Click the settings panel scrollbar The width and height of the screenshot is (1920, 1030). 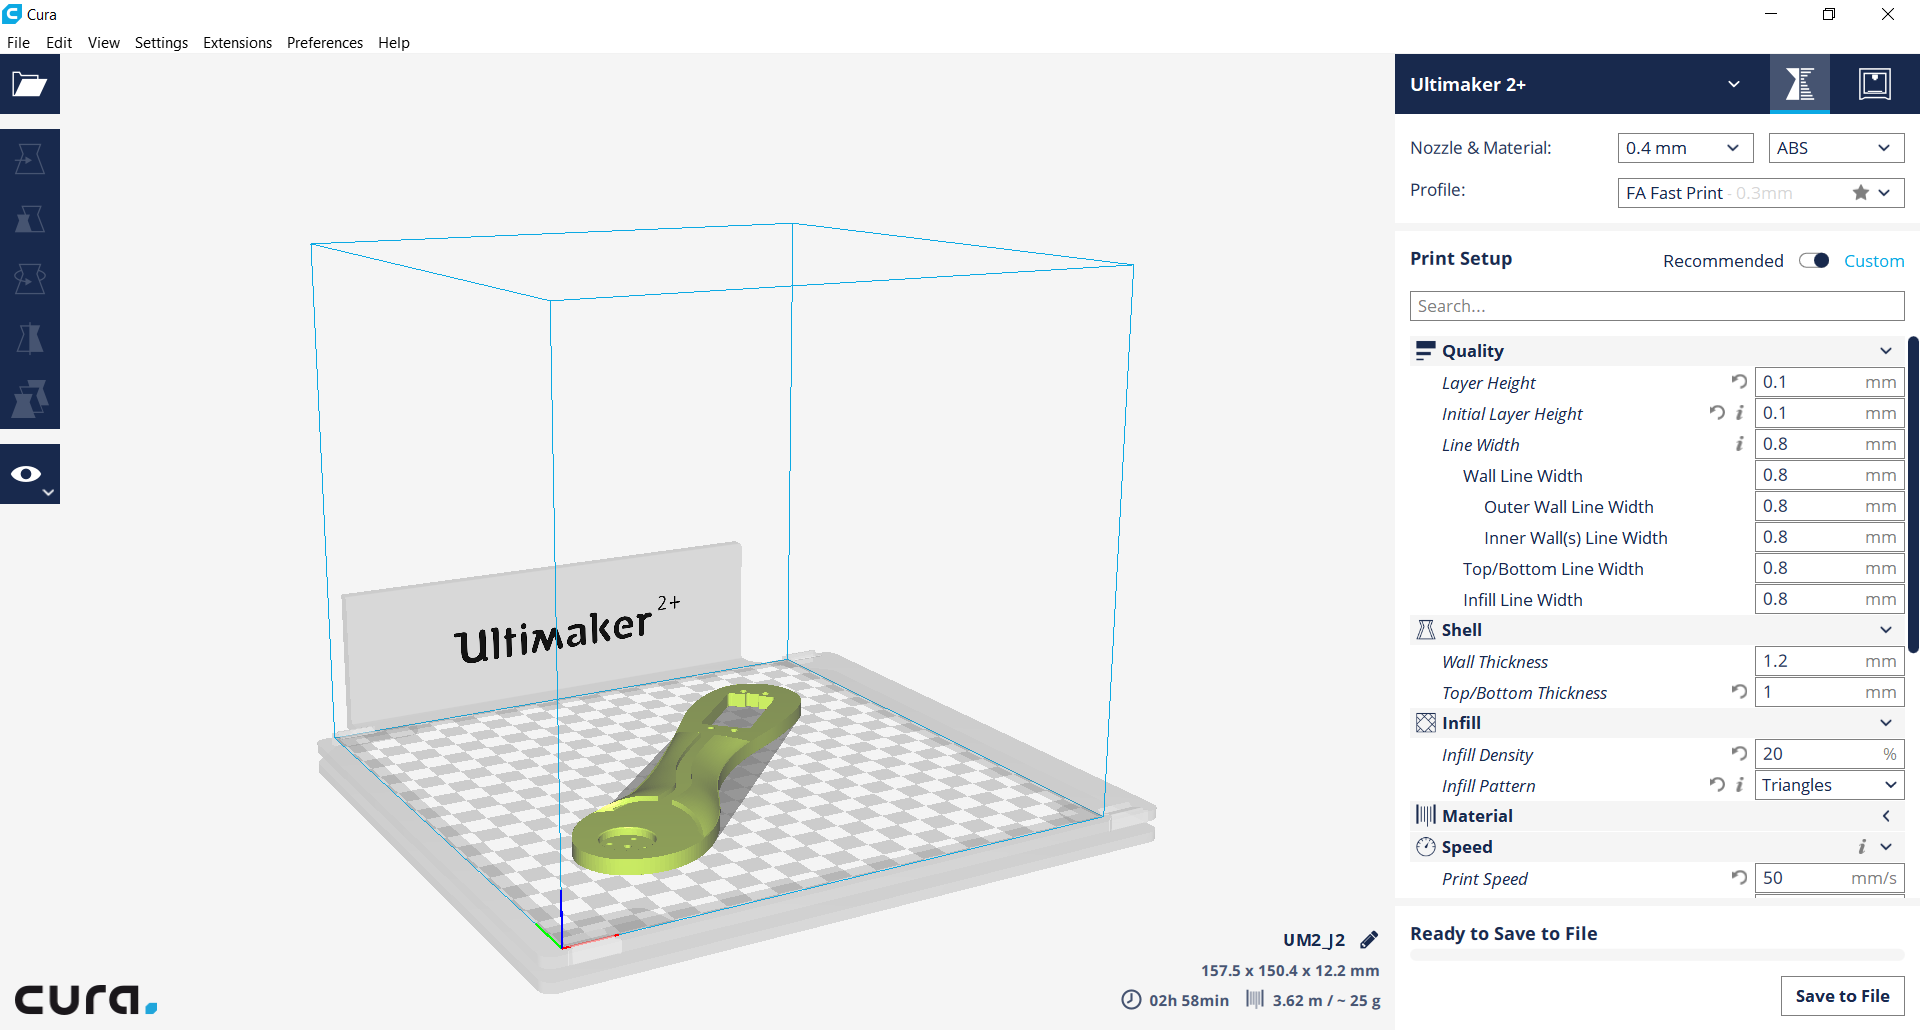1913,495
